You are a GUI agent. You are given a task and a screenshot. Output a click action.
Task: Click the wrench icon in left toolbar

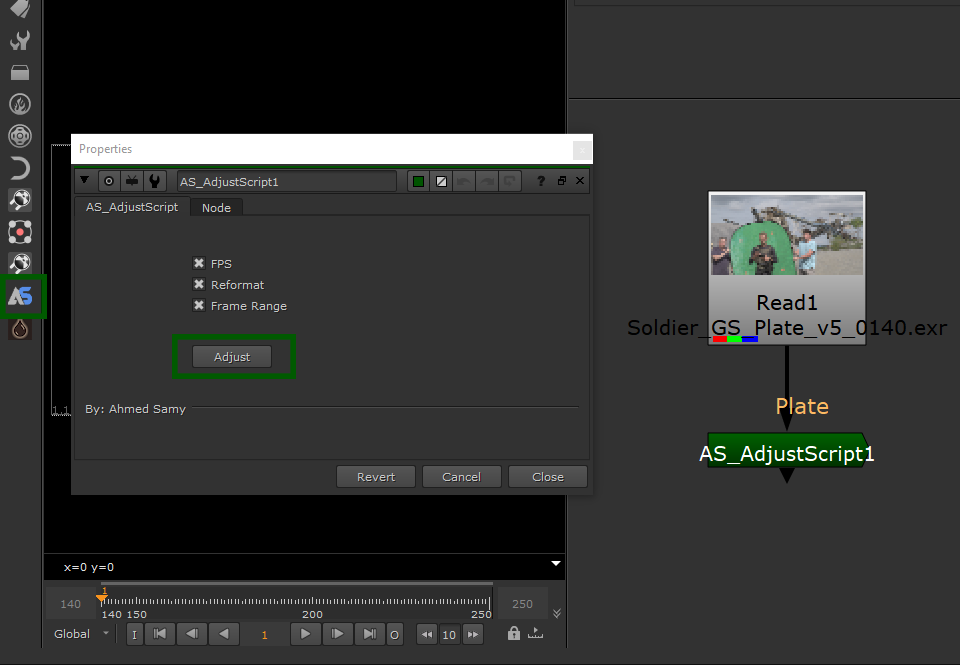pos(20,41)
